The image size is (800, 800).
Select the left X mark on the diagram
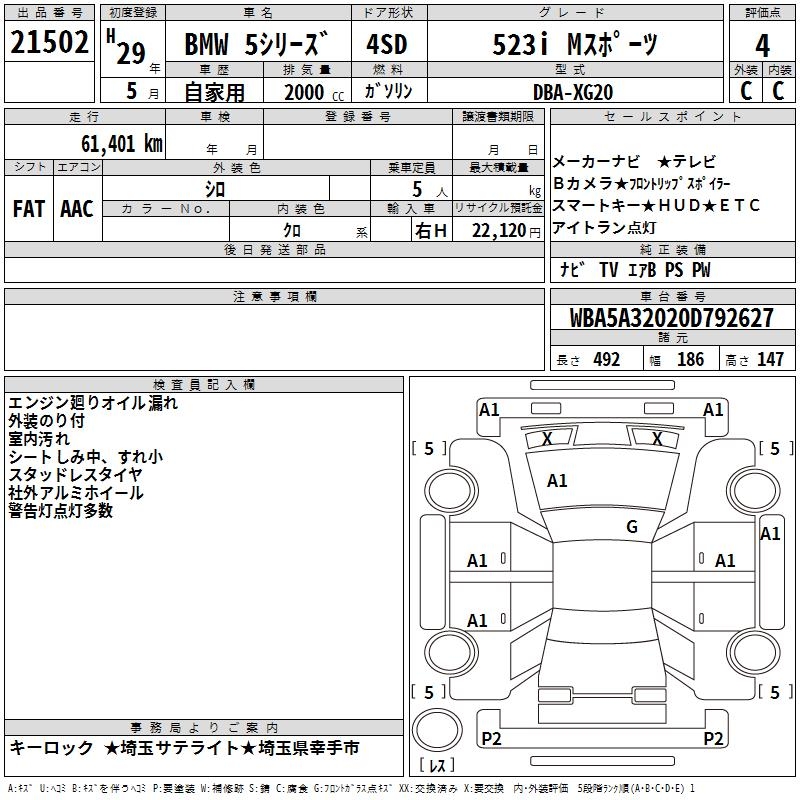[x=546, y=439]
